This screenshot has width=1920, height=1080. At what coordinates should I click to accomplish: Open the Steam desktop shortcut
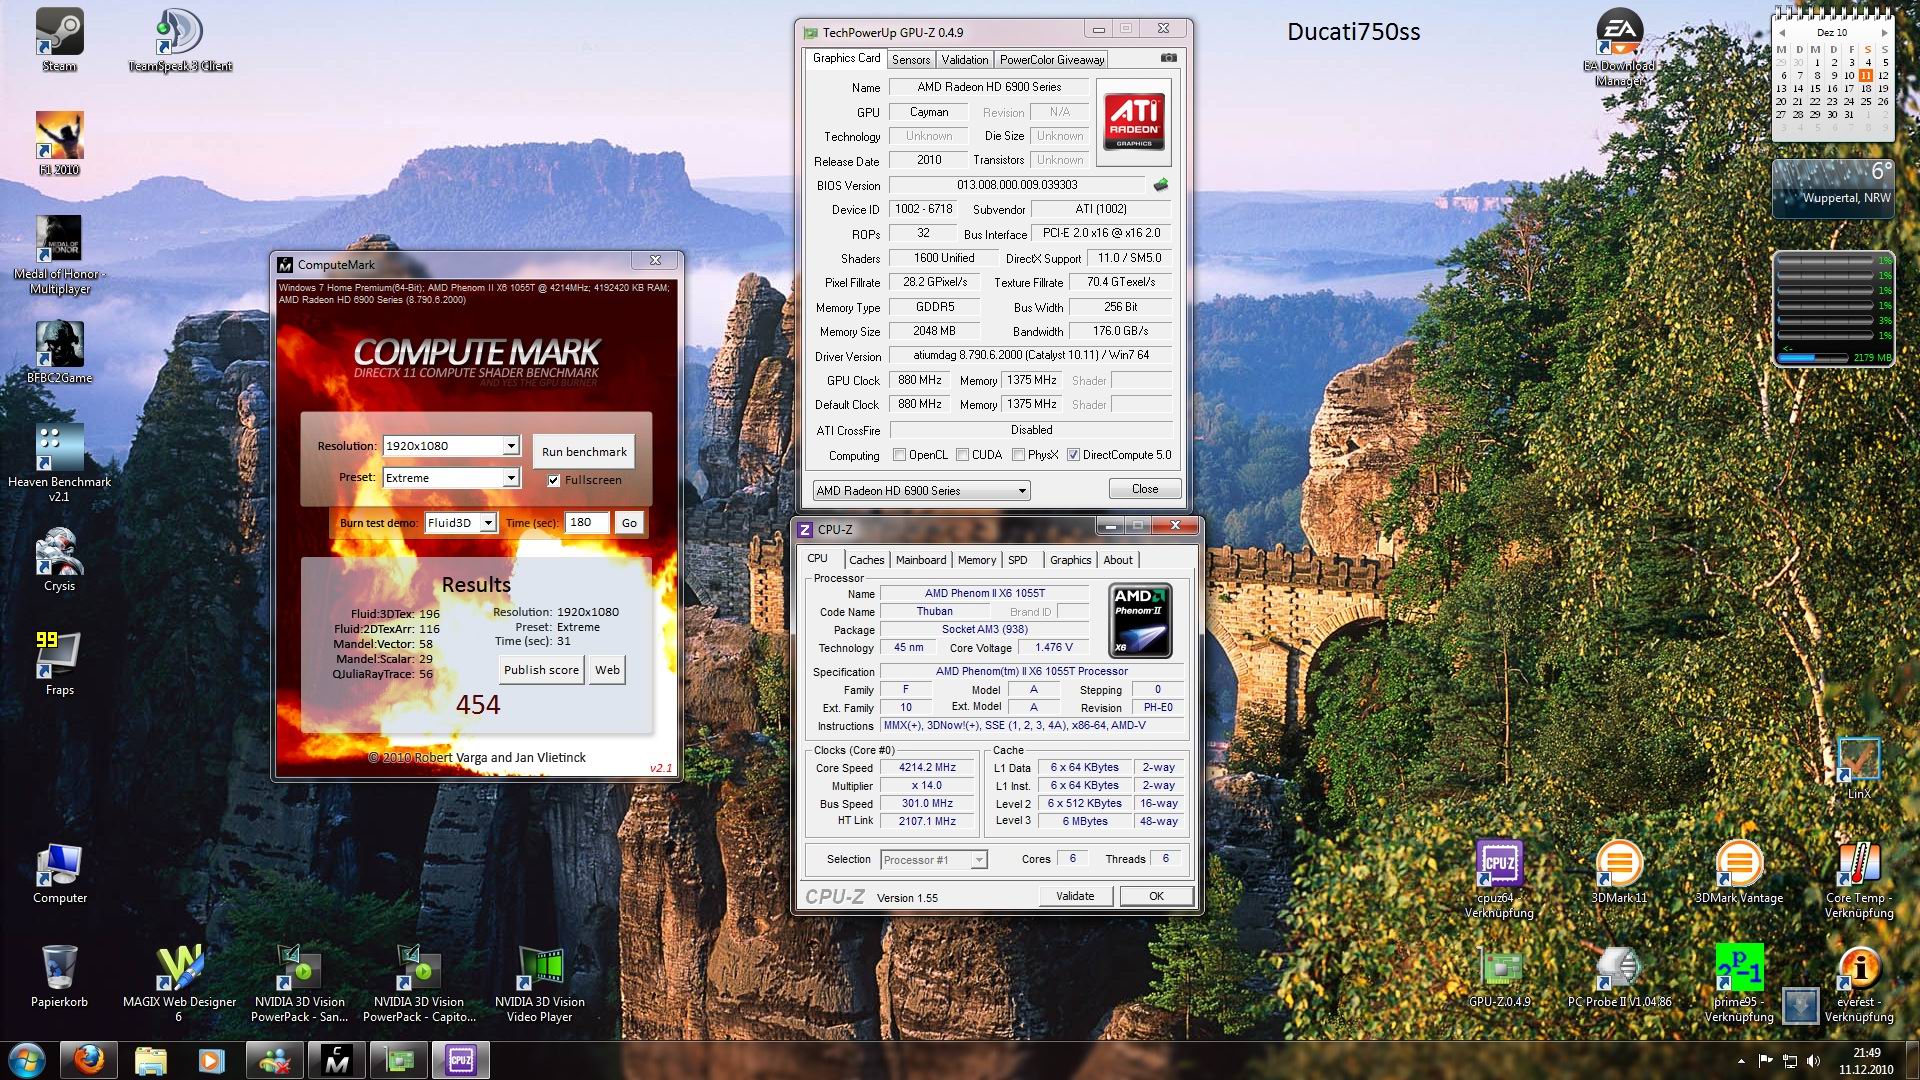(59, 32)
